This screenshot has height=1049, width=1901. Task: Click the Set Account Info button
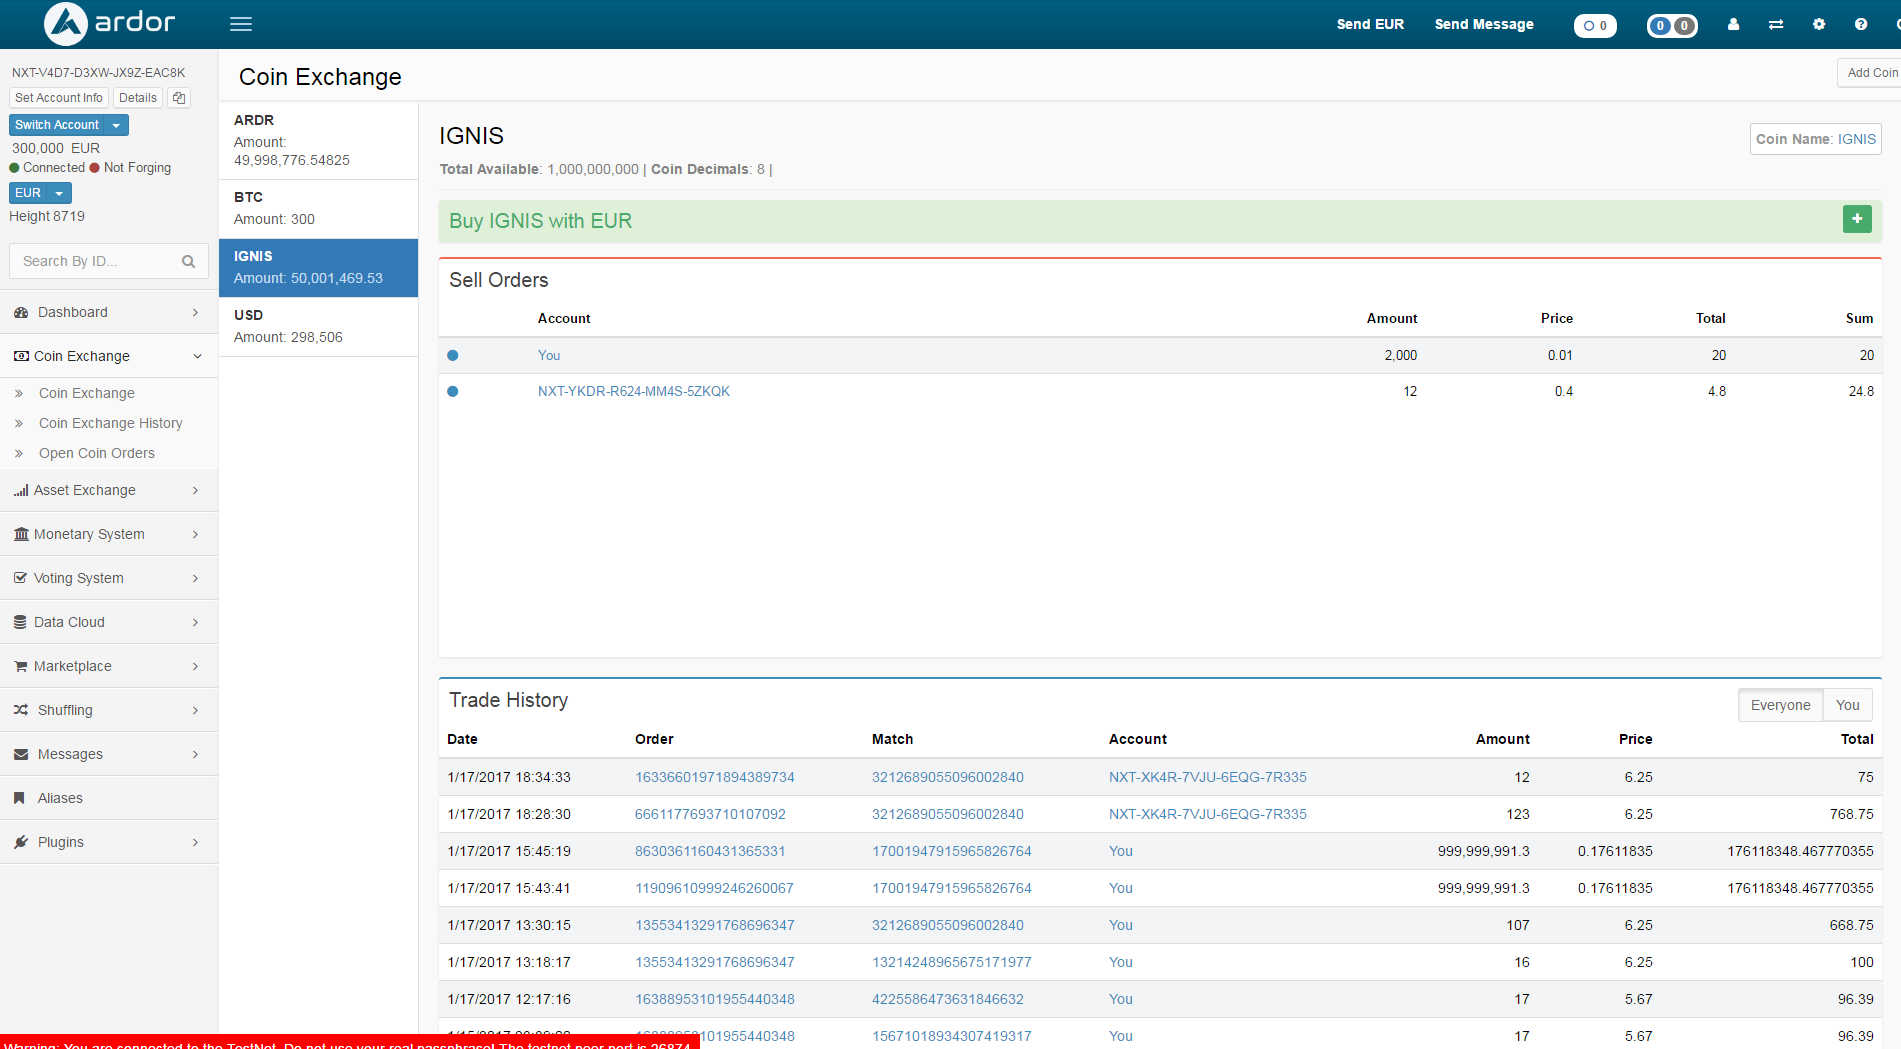(59, 98)
